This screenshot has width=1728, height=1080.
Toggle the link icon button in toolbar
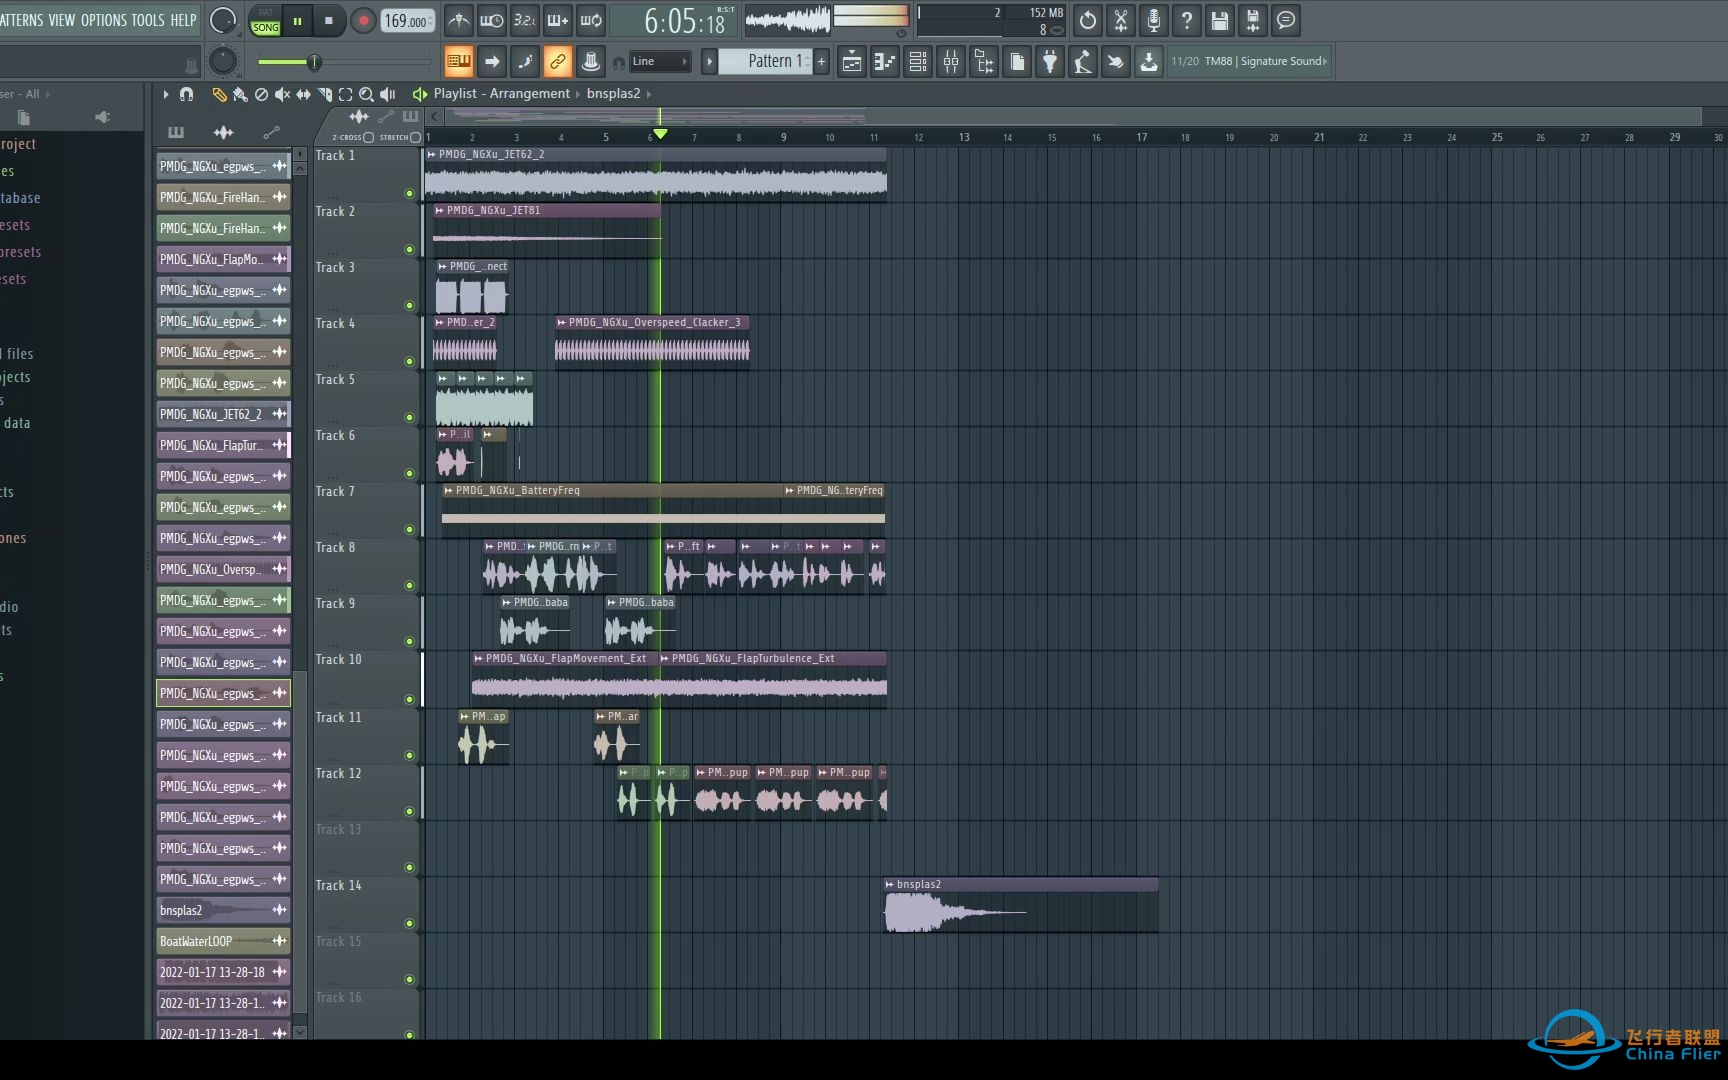[x=558, y=62]
